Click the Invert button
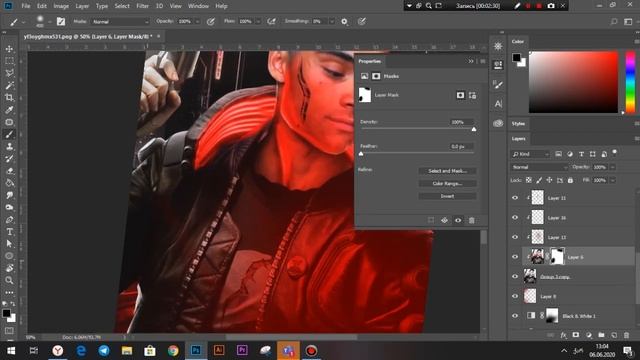 pyautogui.click(x=447, y=196)
